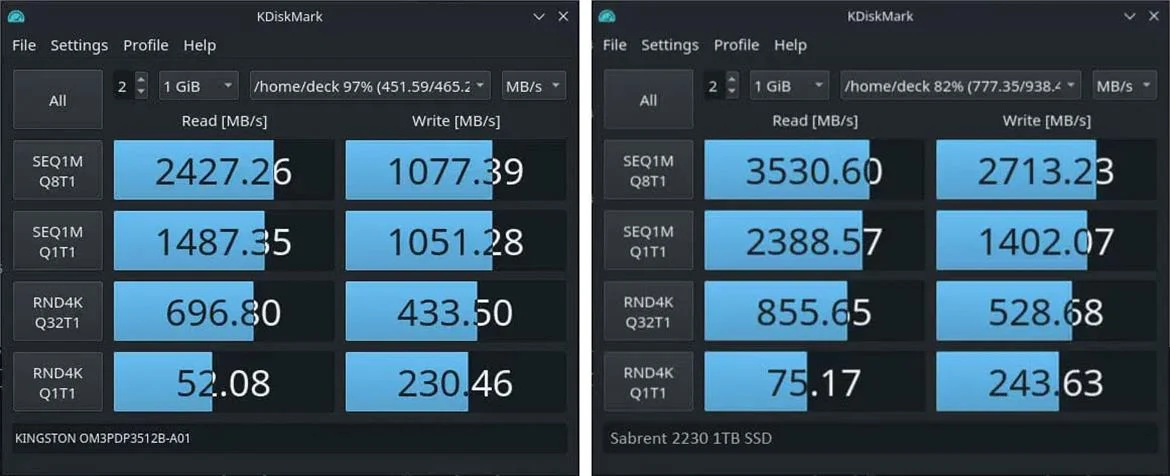Expand the 1 GiB size dropdown in the Kingston window

tap(198, 86)
